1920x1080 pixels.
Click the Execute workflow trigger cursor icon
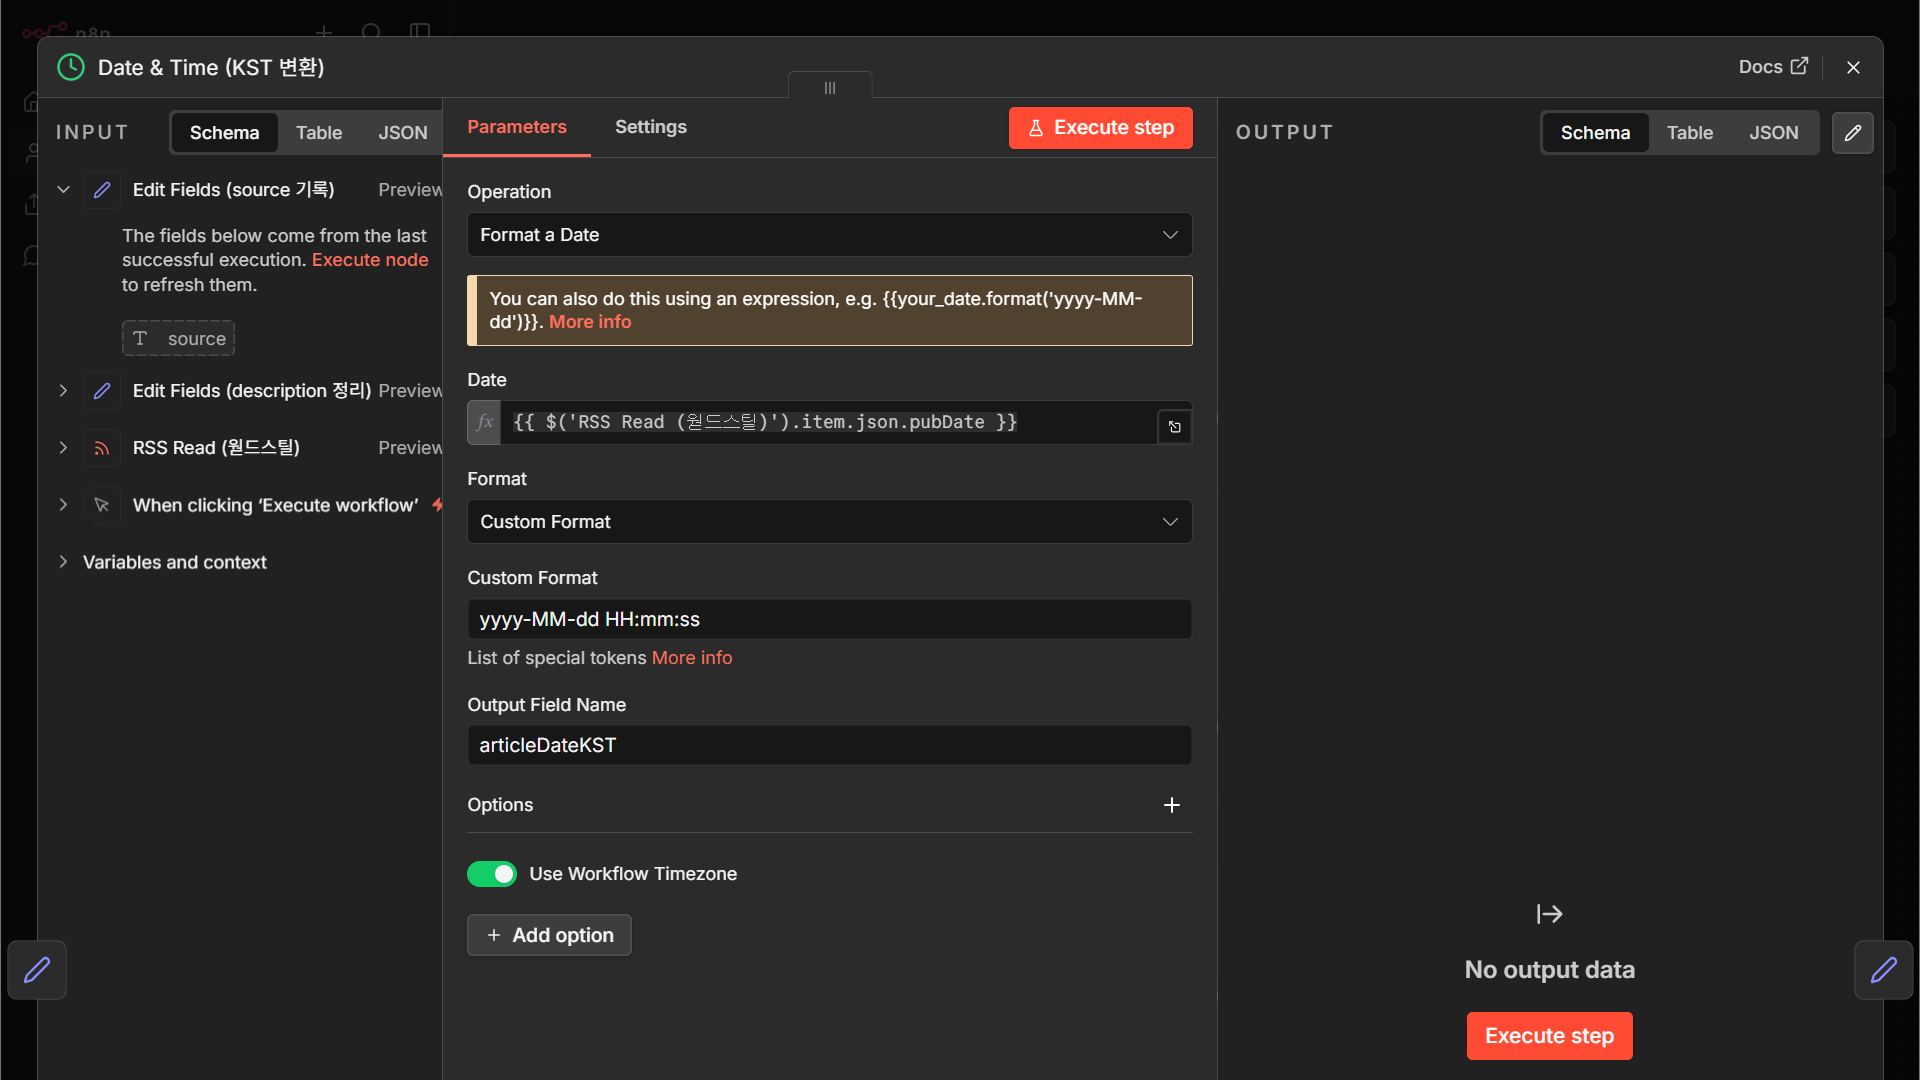102,505
